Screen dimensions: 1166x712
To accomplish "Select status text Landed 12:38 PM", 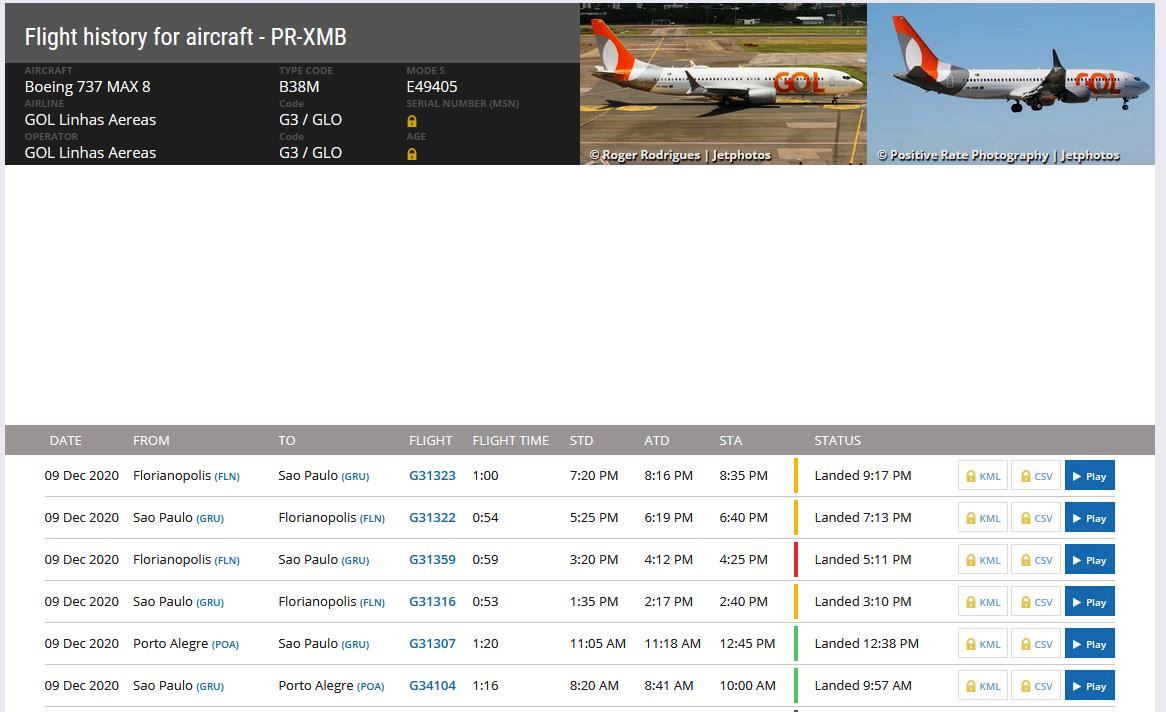I will (866, 644).
